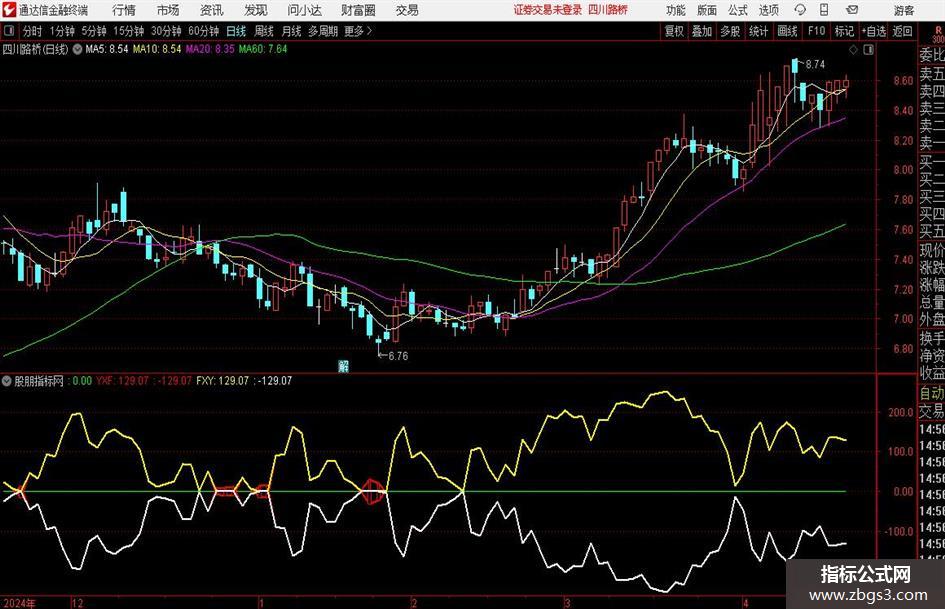Click the MA60: 7.64 value
This screenshot has width=945, height=609.
(263, 49)
